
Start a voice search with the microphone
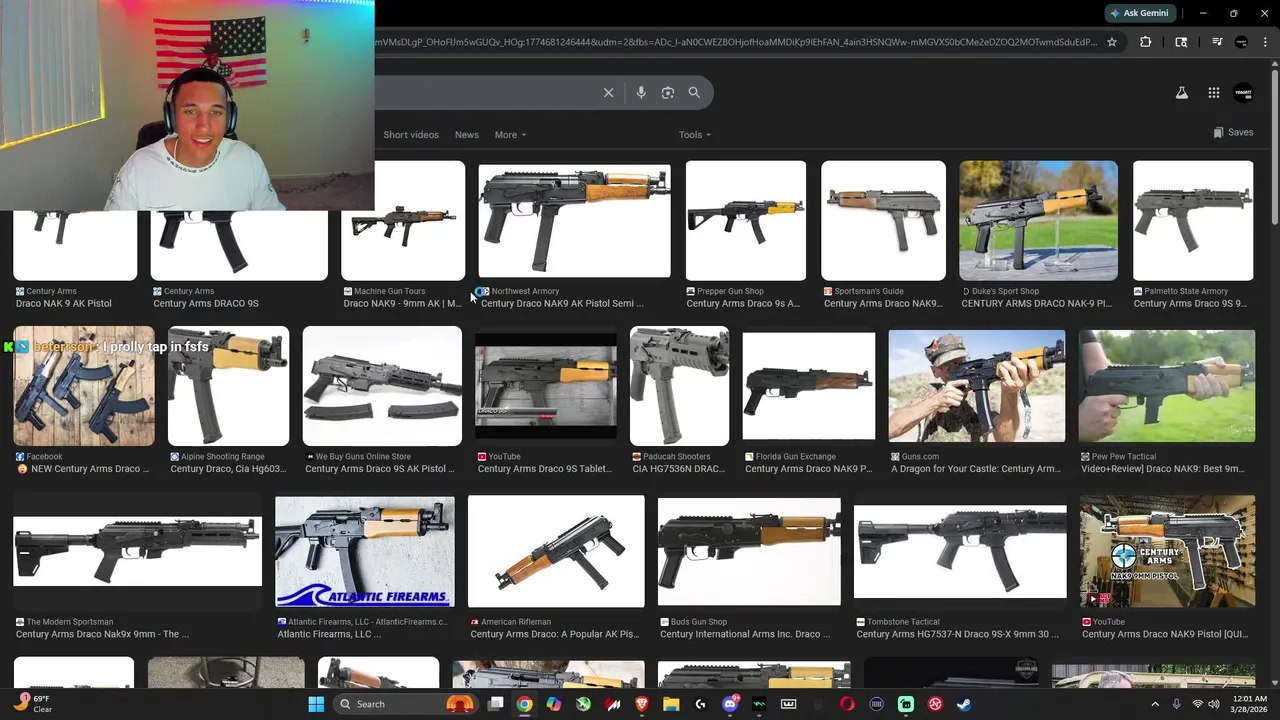click(641, 92)
